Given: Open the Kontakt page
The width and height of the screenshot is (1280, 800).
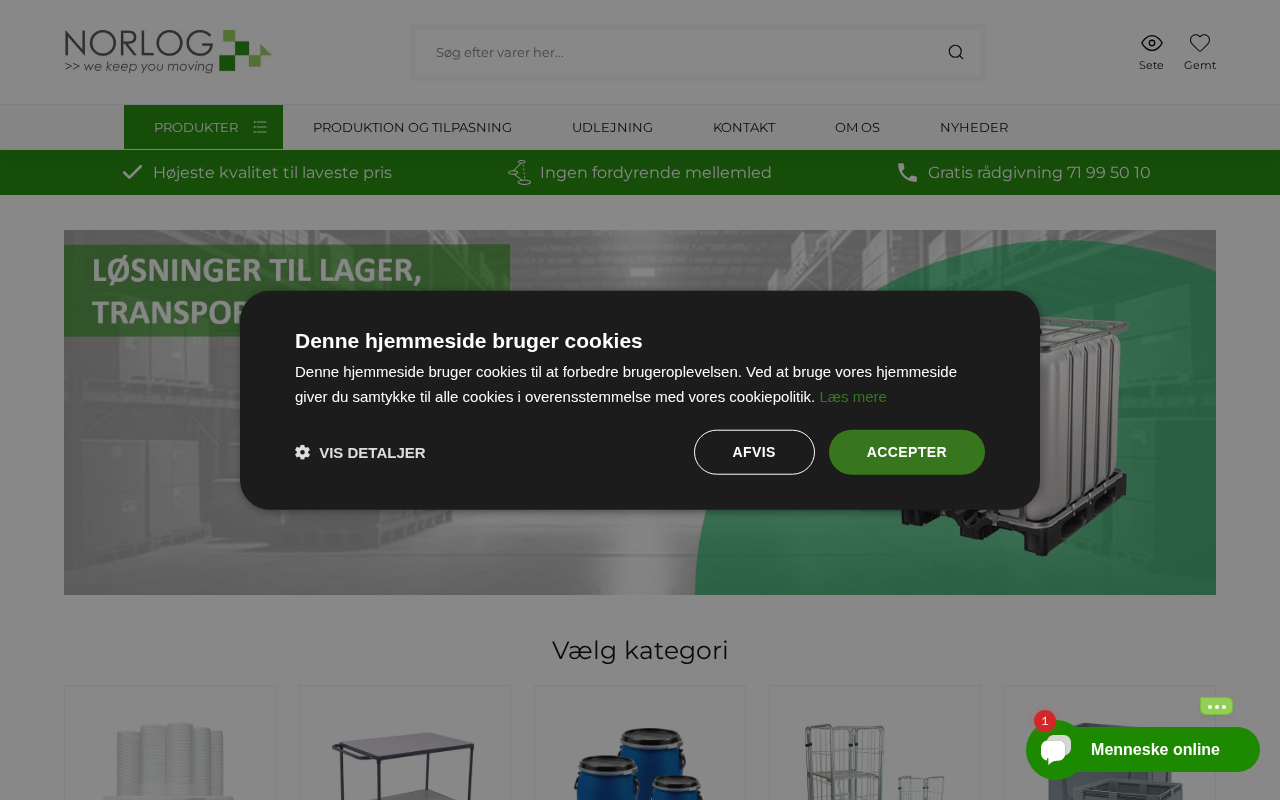Looking at the screenshot, I should pos(744,127).
